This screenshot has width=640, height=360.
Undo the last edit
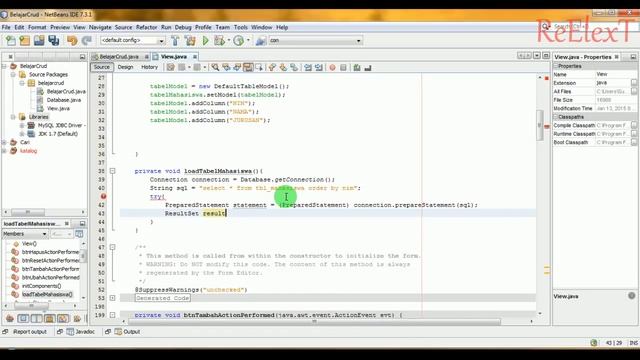72,40
